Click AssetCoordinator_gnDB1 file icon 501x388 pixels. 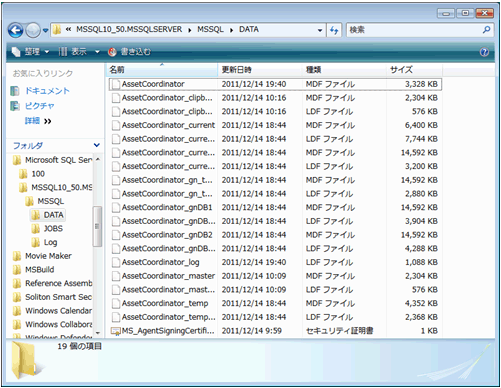[116, 207]
